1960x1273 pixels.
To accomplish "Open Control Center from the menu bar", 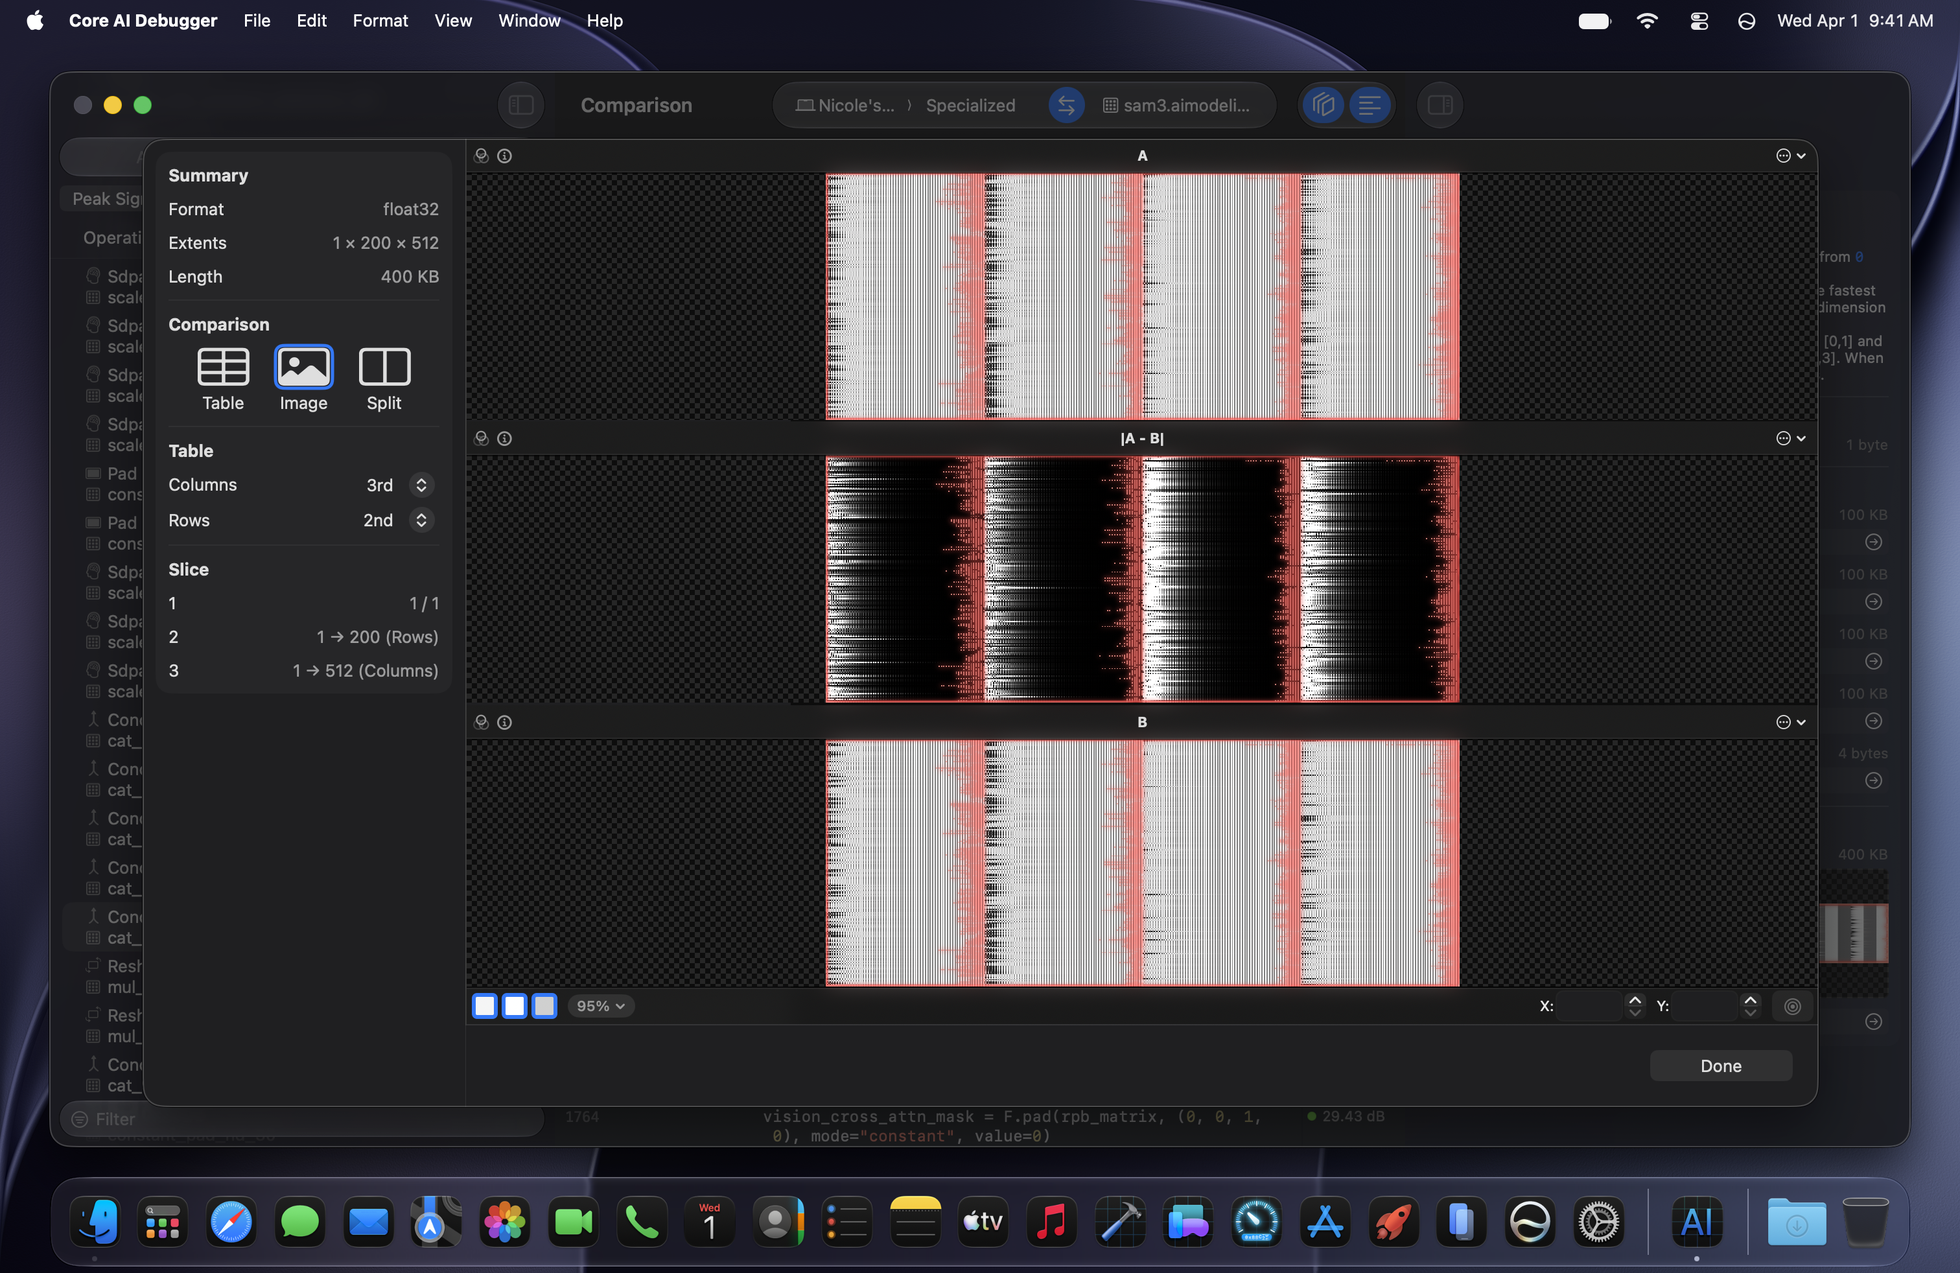I will [x=1698, y=21].
